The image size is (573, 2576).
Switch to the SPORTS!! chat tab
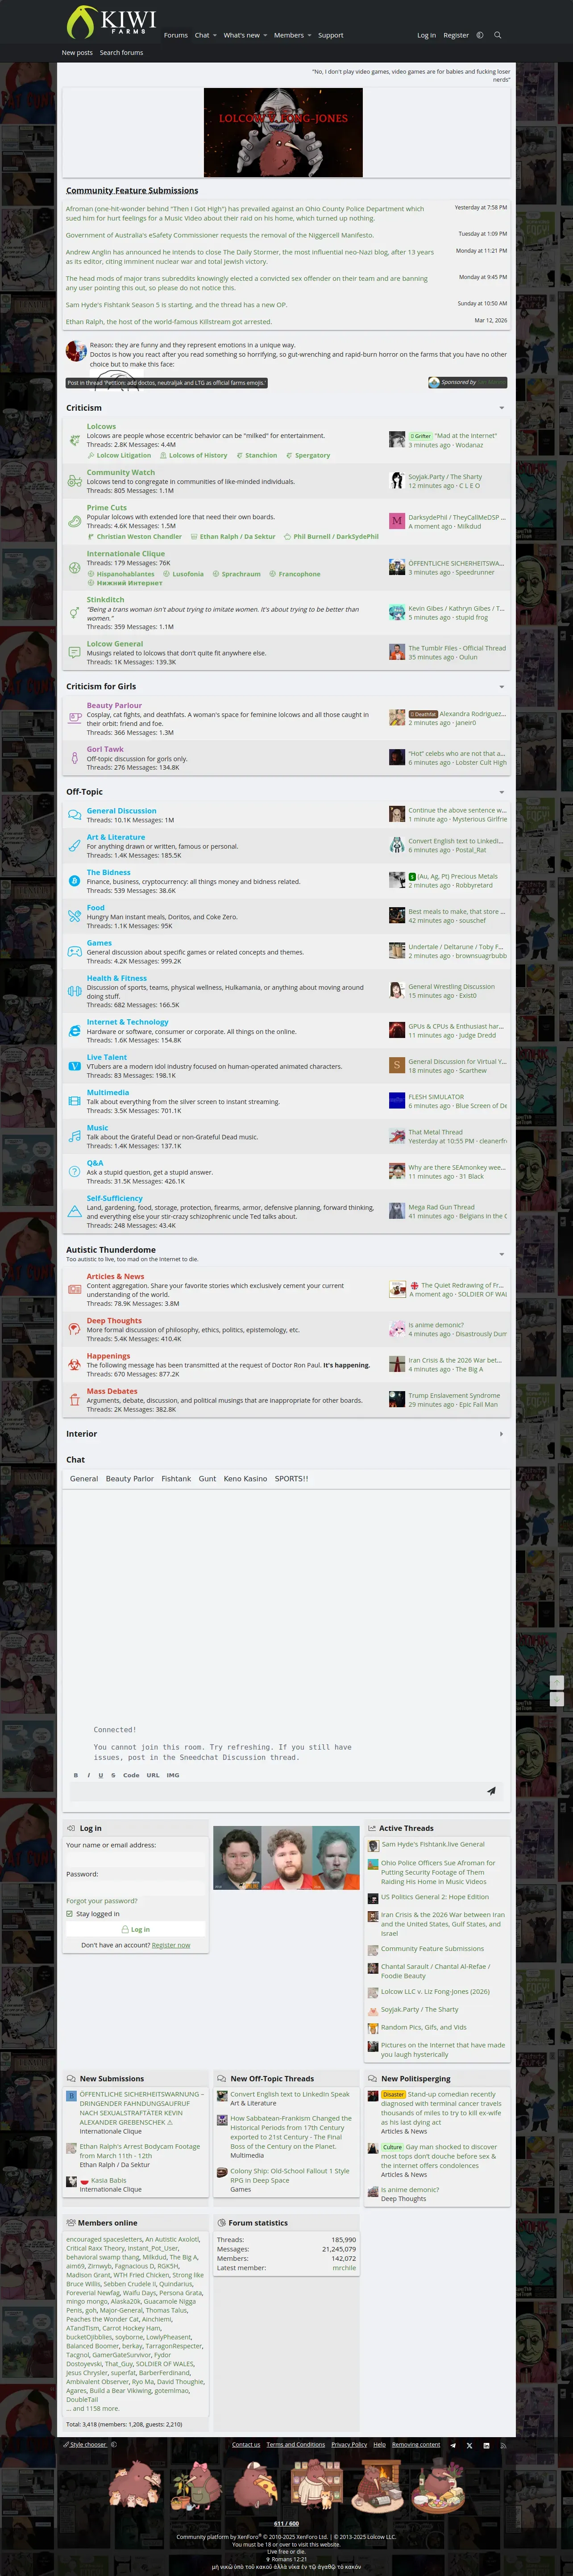[291, 1478]
